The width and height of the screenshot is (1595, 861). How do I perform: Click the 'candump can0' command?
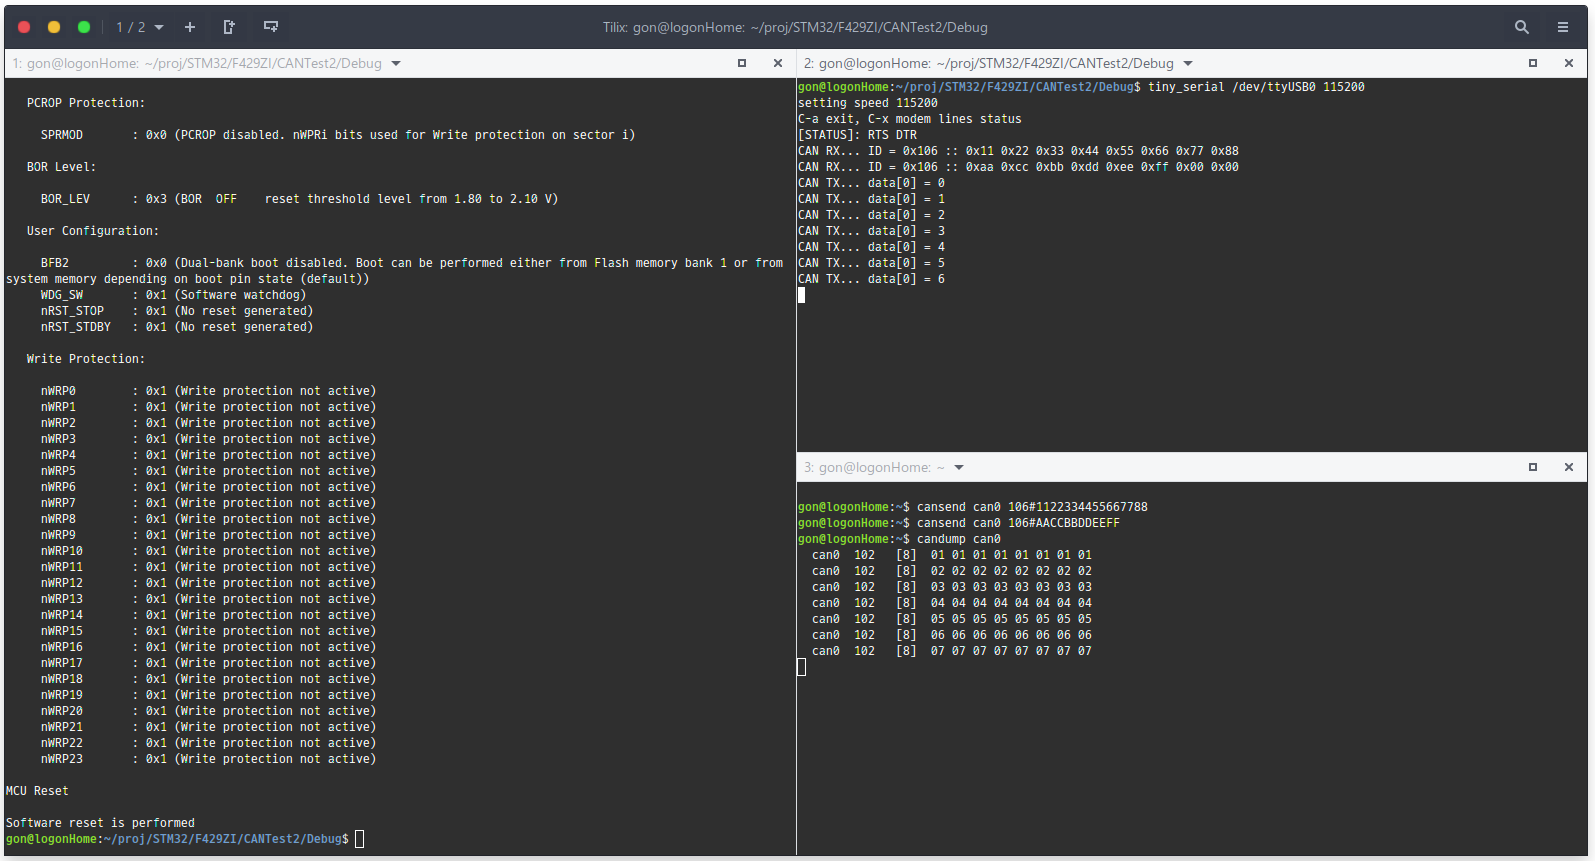coord(959,539)
